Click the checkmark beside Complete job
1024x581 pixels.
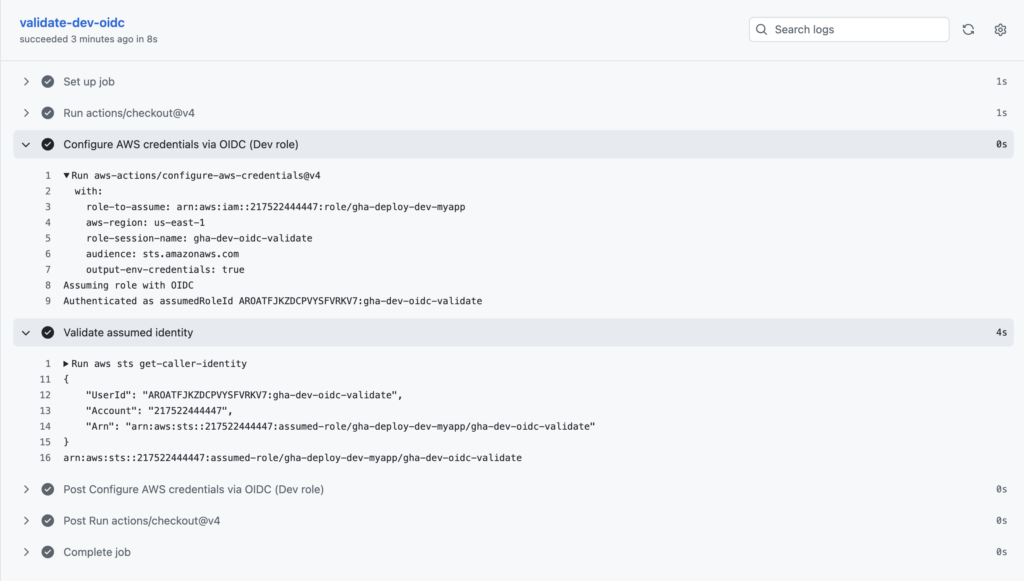(48, 551)
